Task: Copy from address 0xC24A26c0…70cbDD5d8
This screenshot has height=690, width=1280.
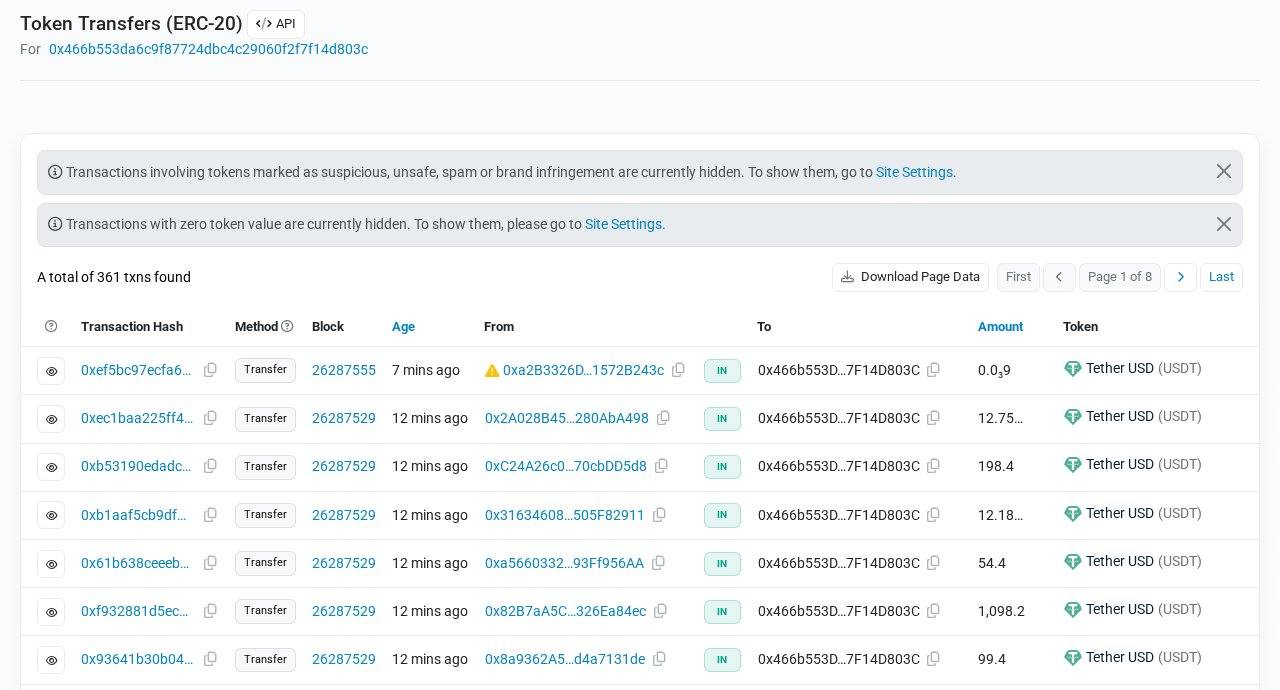Action: coord(661,466)
